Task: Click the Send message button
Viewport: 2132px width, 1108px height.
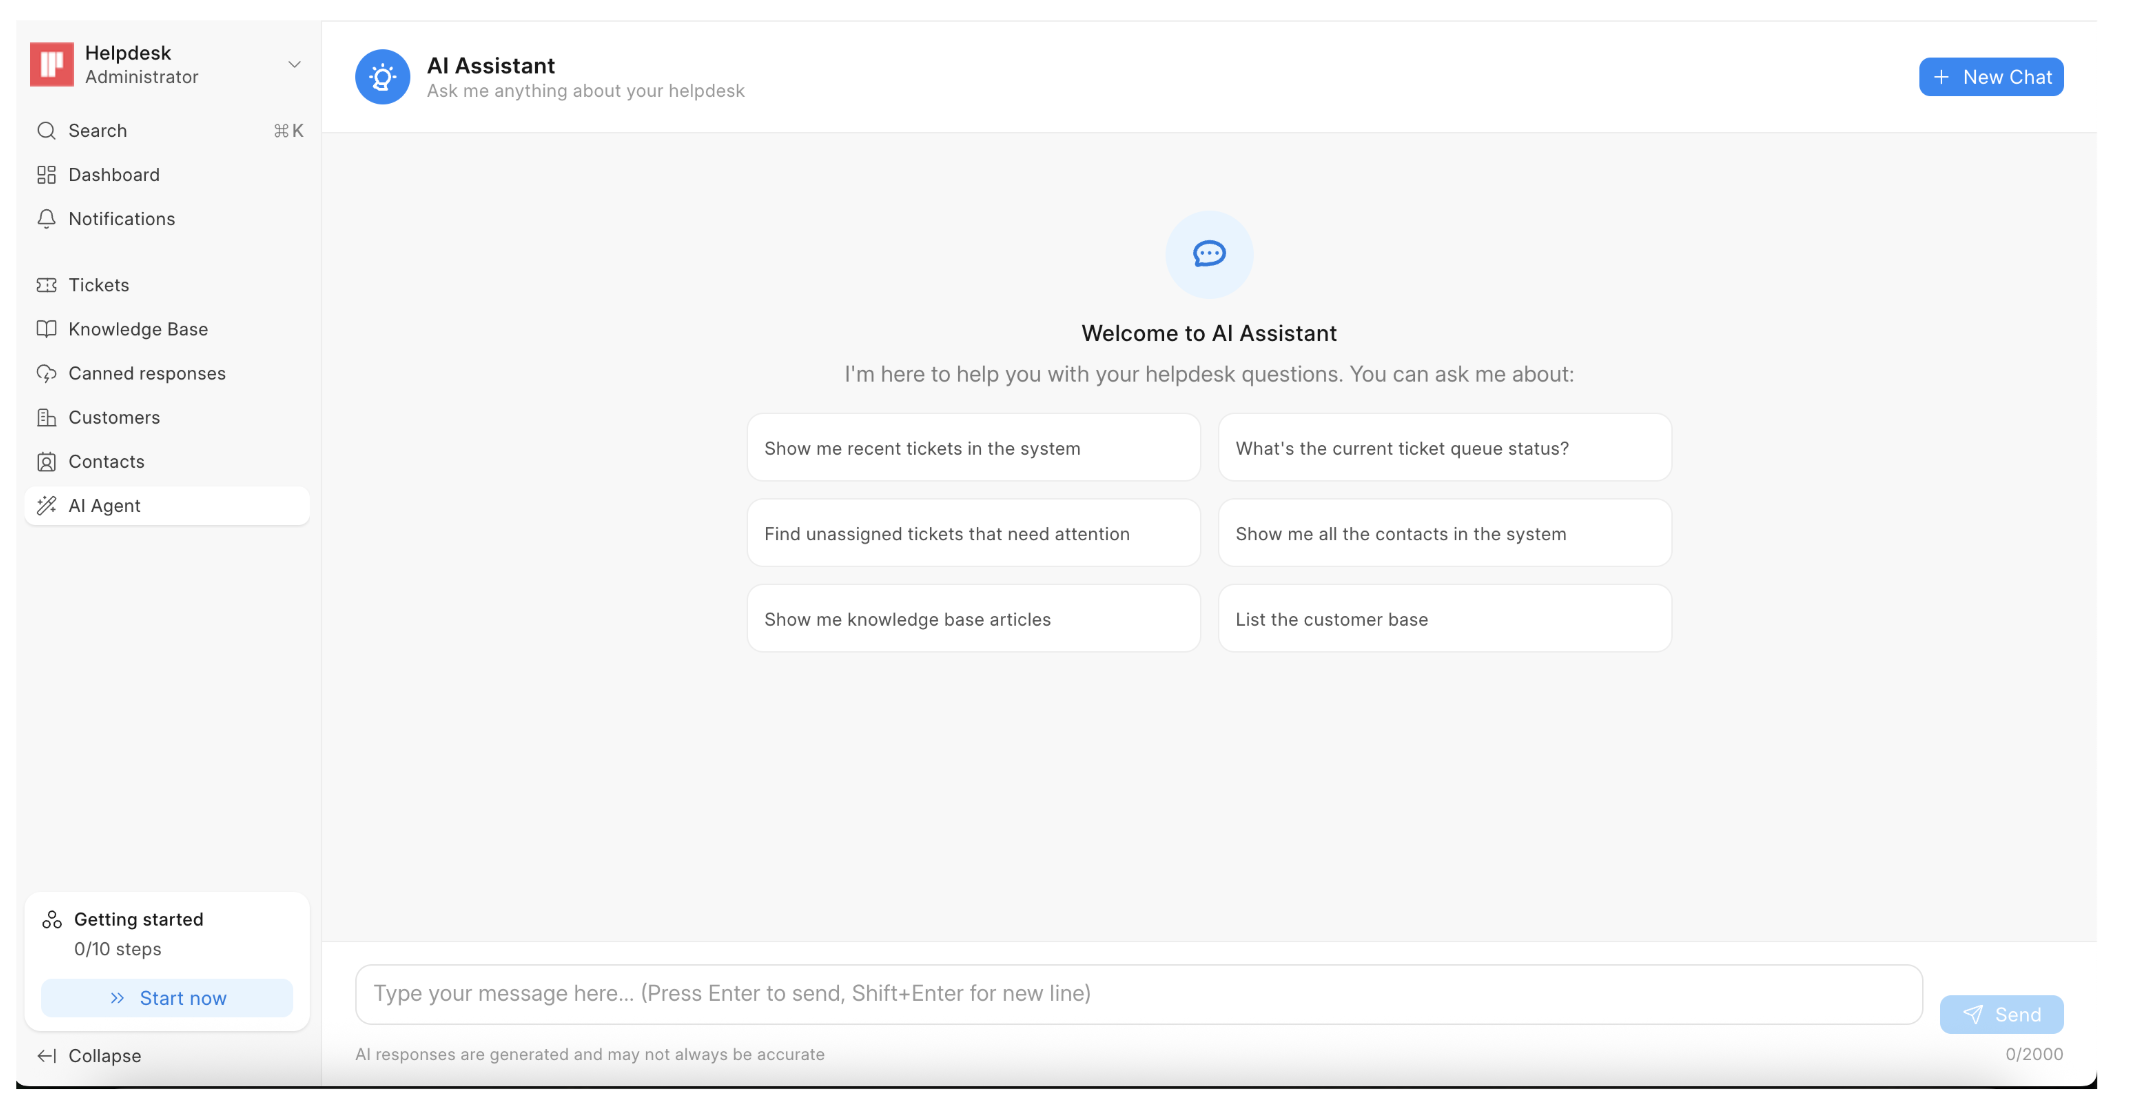Action: tap(2000, 1014)
